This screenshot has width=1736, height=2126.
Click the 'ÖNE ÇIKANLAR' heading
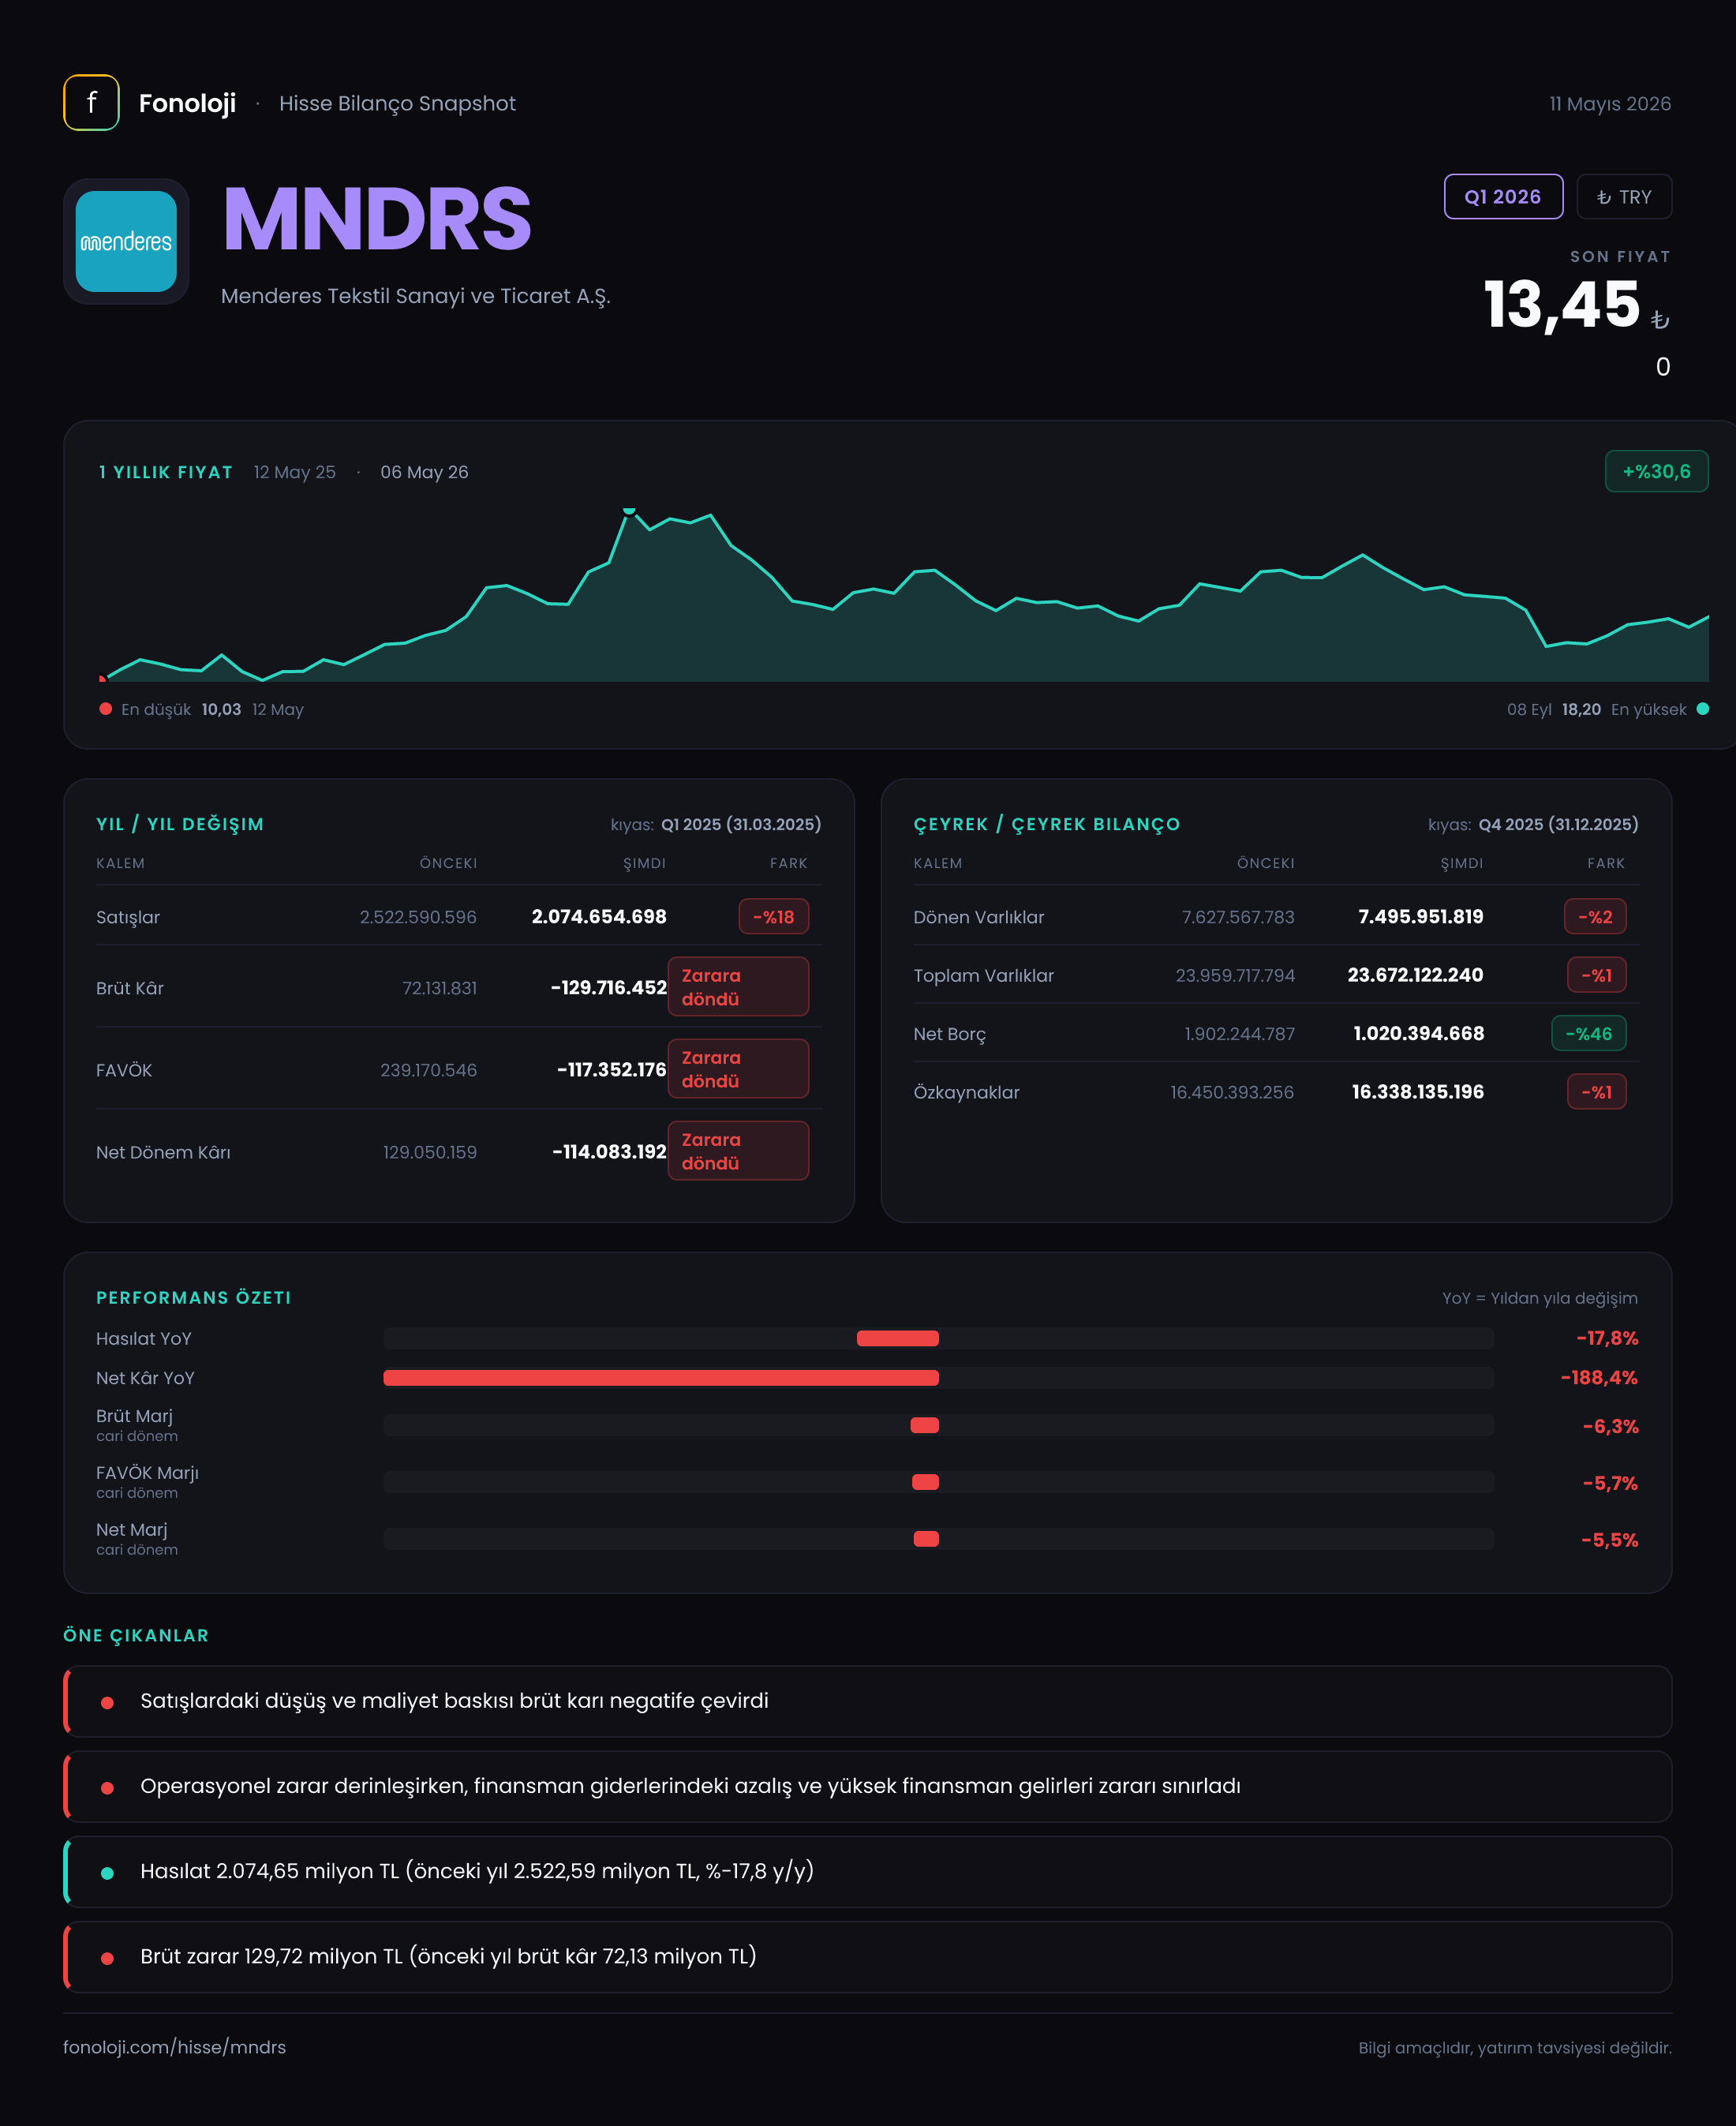(x=136, y=1636)
